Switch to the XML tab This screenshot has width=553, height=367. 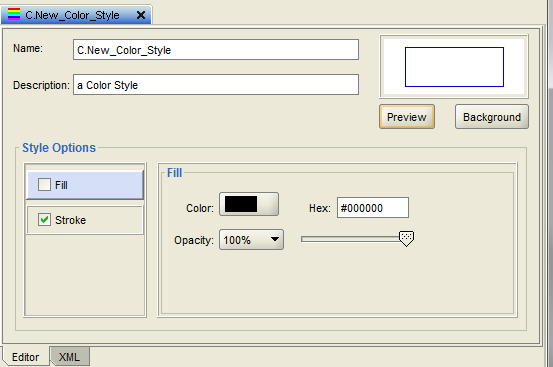pos(70,357)
